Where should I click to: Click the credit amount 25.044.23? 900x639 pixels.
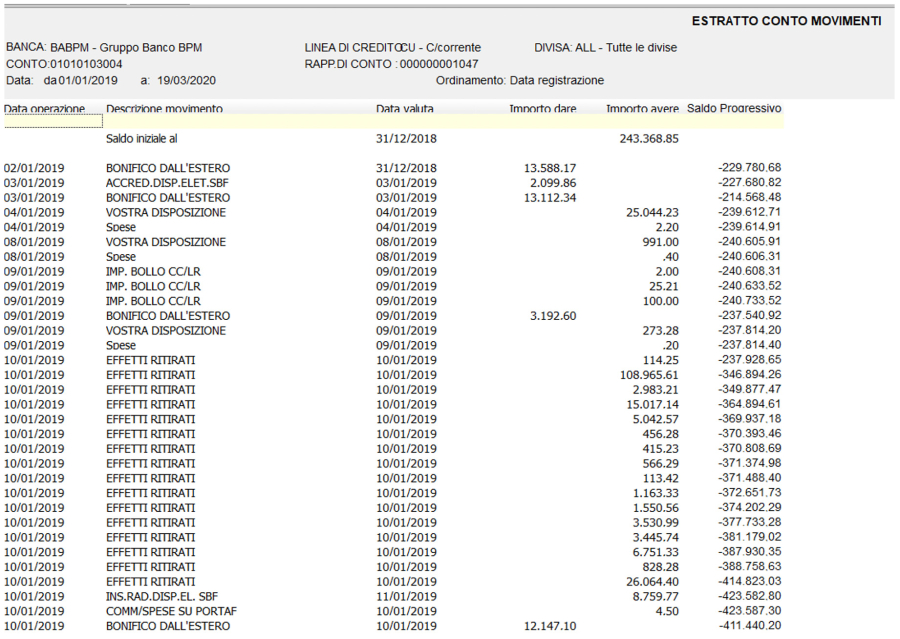tap(652, 213)
